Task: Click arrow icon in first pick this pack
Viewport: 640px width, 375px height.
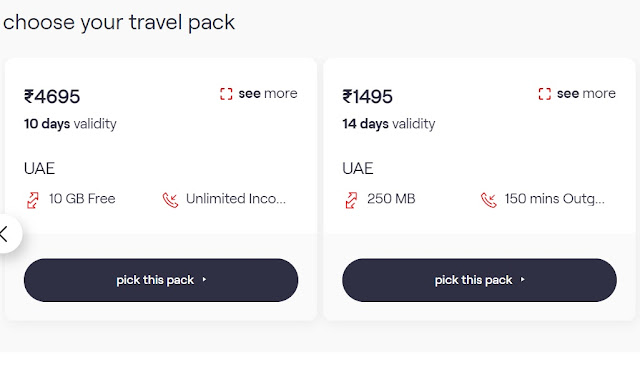Action: click(x=204, y=280)
